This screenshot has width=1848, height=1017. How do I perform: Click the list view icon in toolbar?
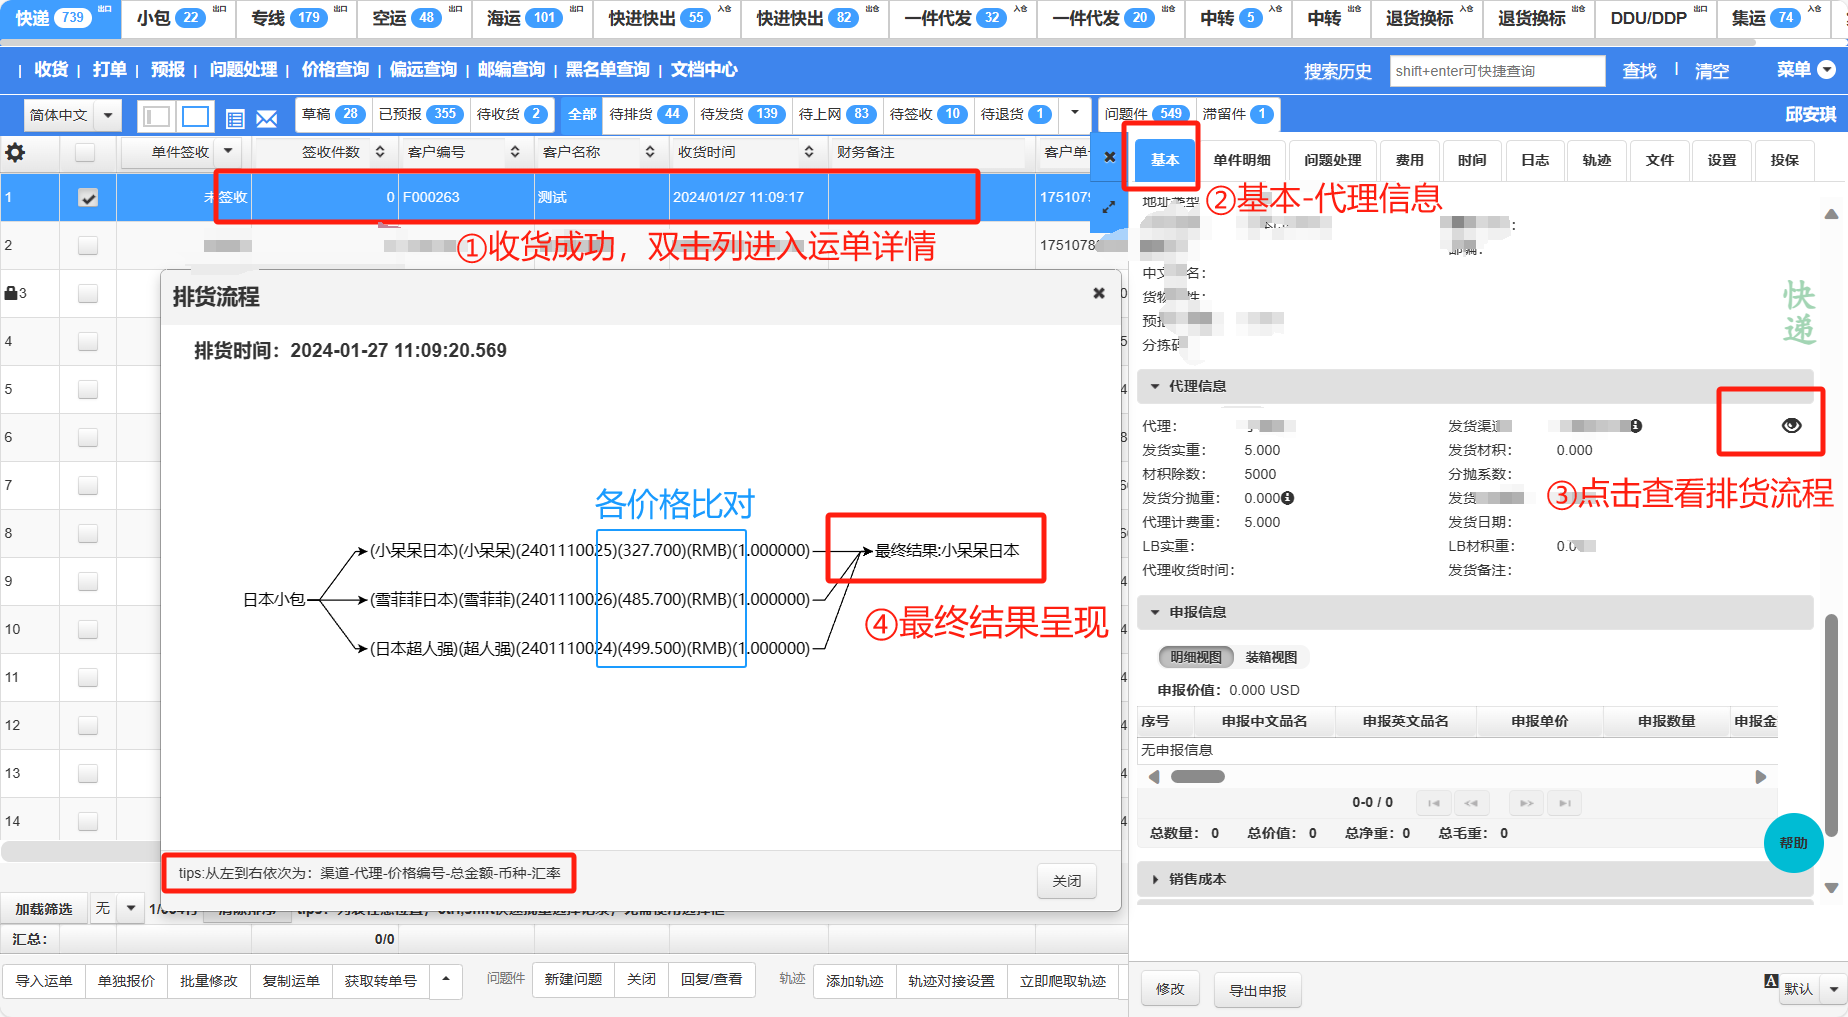[x=235, y=119]
